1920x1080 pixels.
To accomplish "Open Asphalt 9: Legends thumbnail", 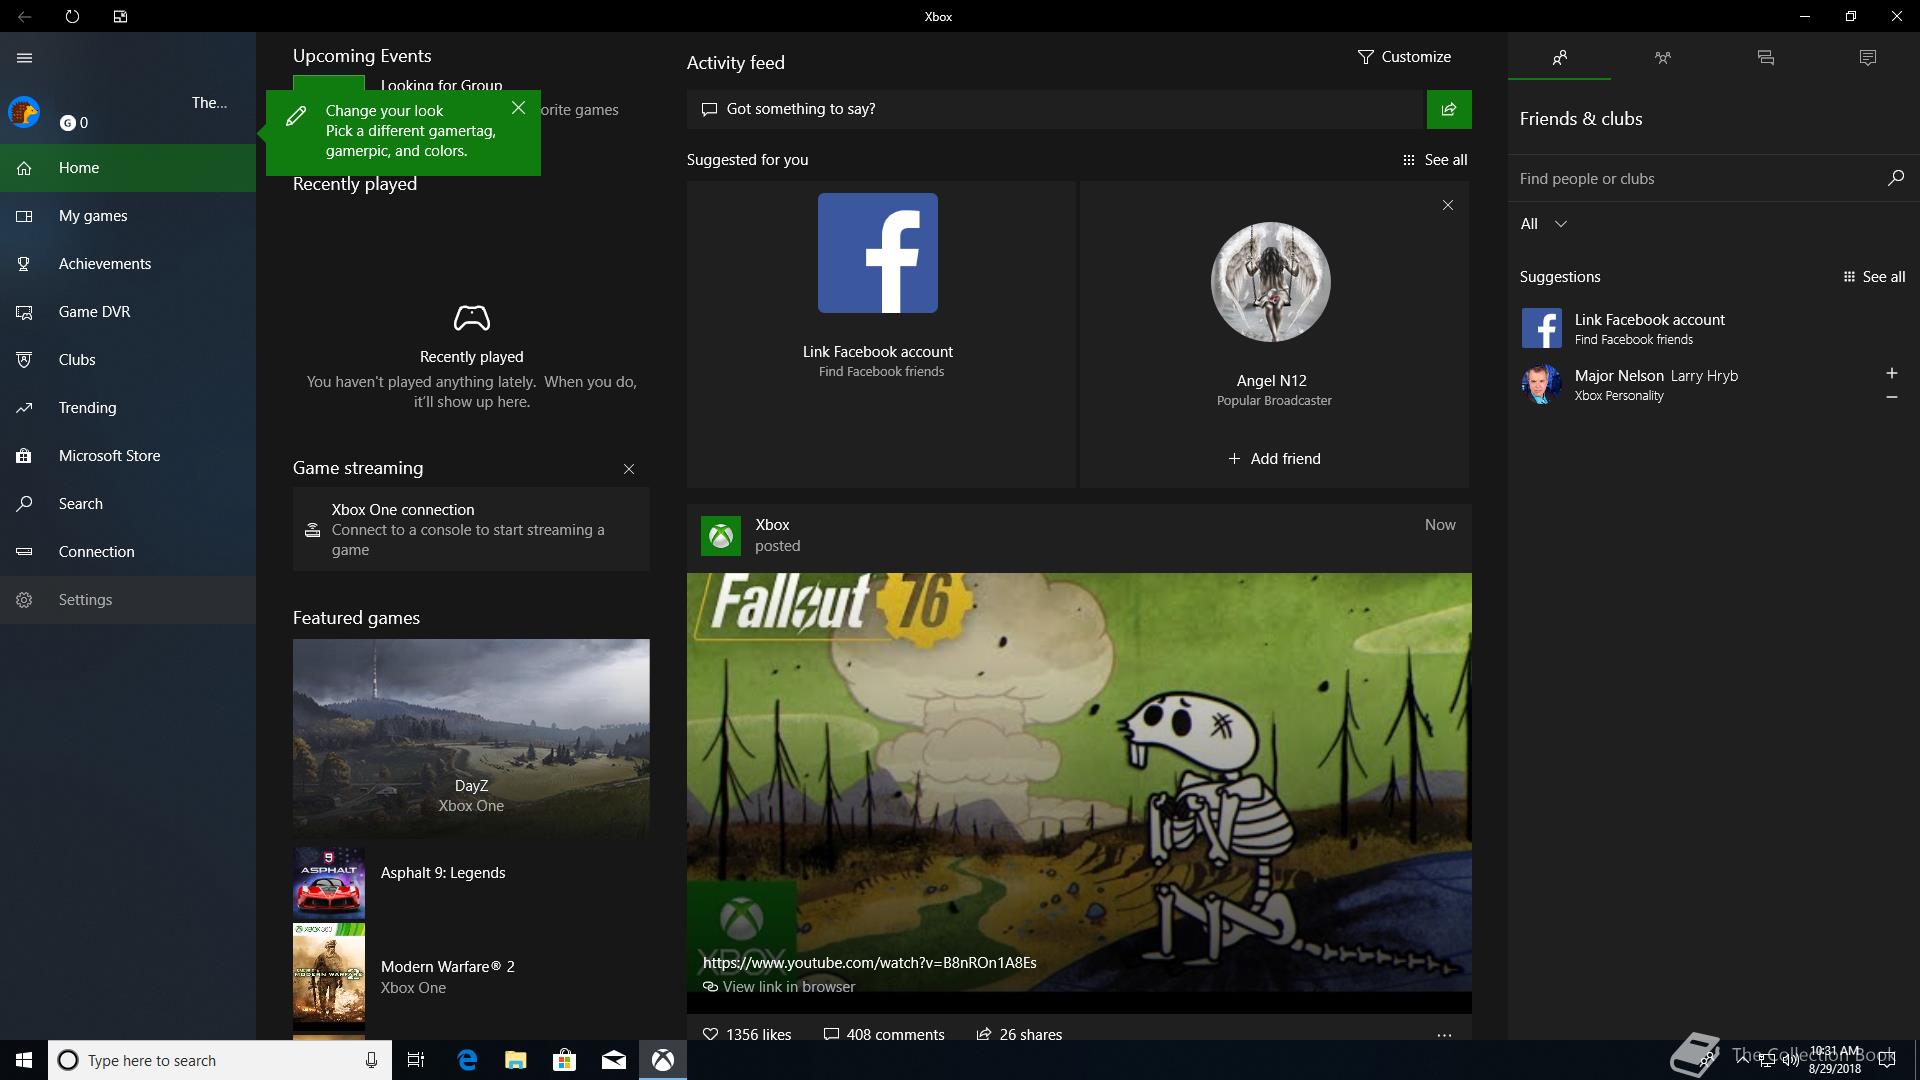I will pyautogui.click(x=329, y=883).
